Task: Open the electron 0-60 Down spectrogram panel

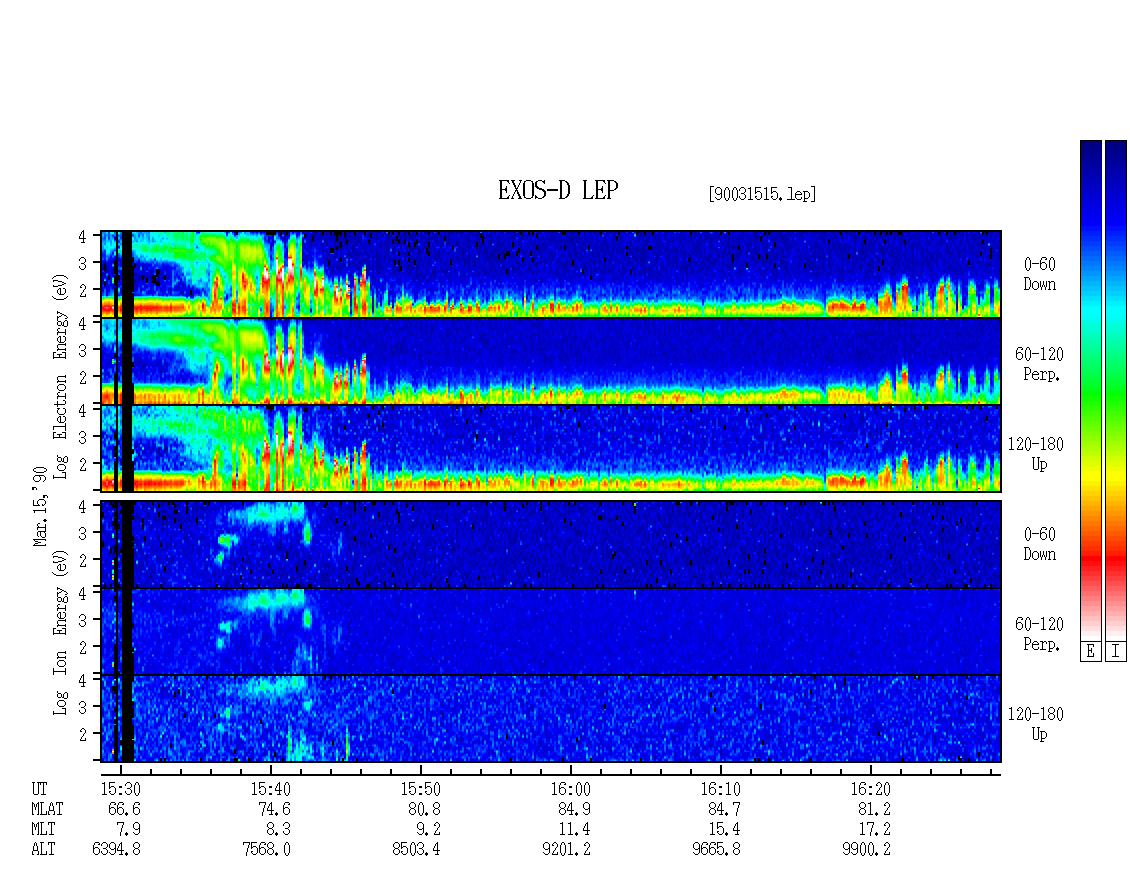Action: coord(551,274)
